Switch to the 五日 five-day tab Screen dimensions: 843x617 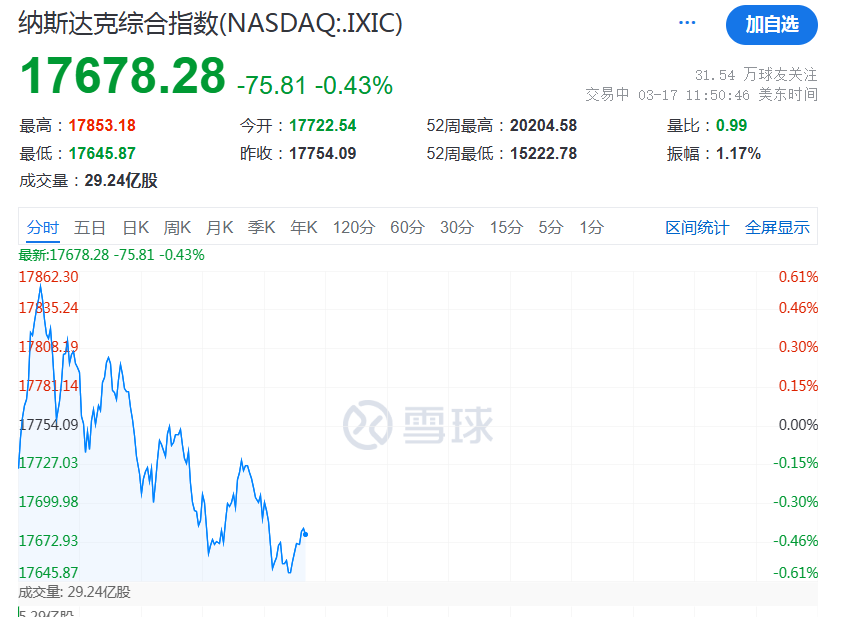90,228
